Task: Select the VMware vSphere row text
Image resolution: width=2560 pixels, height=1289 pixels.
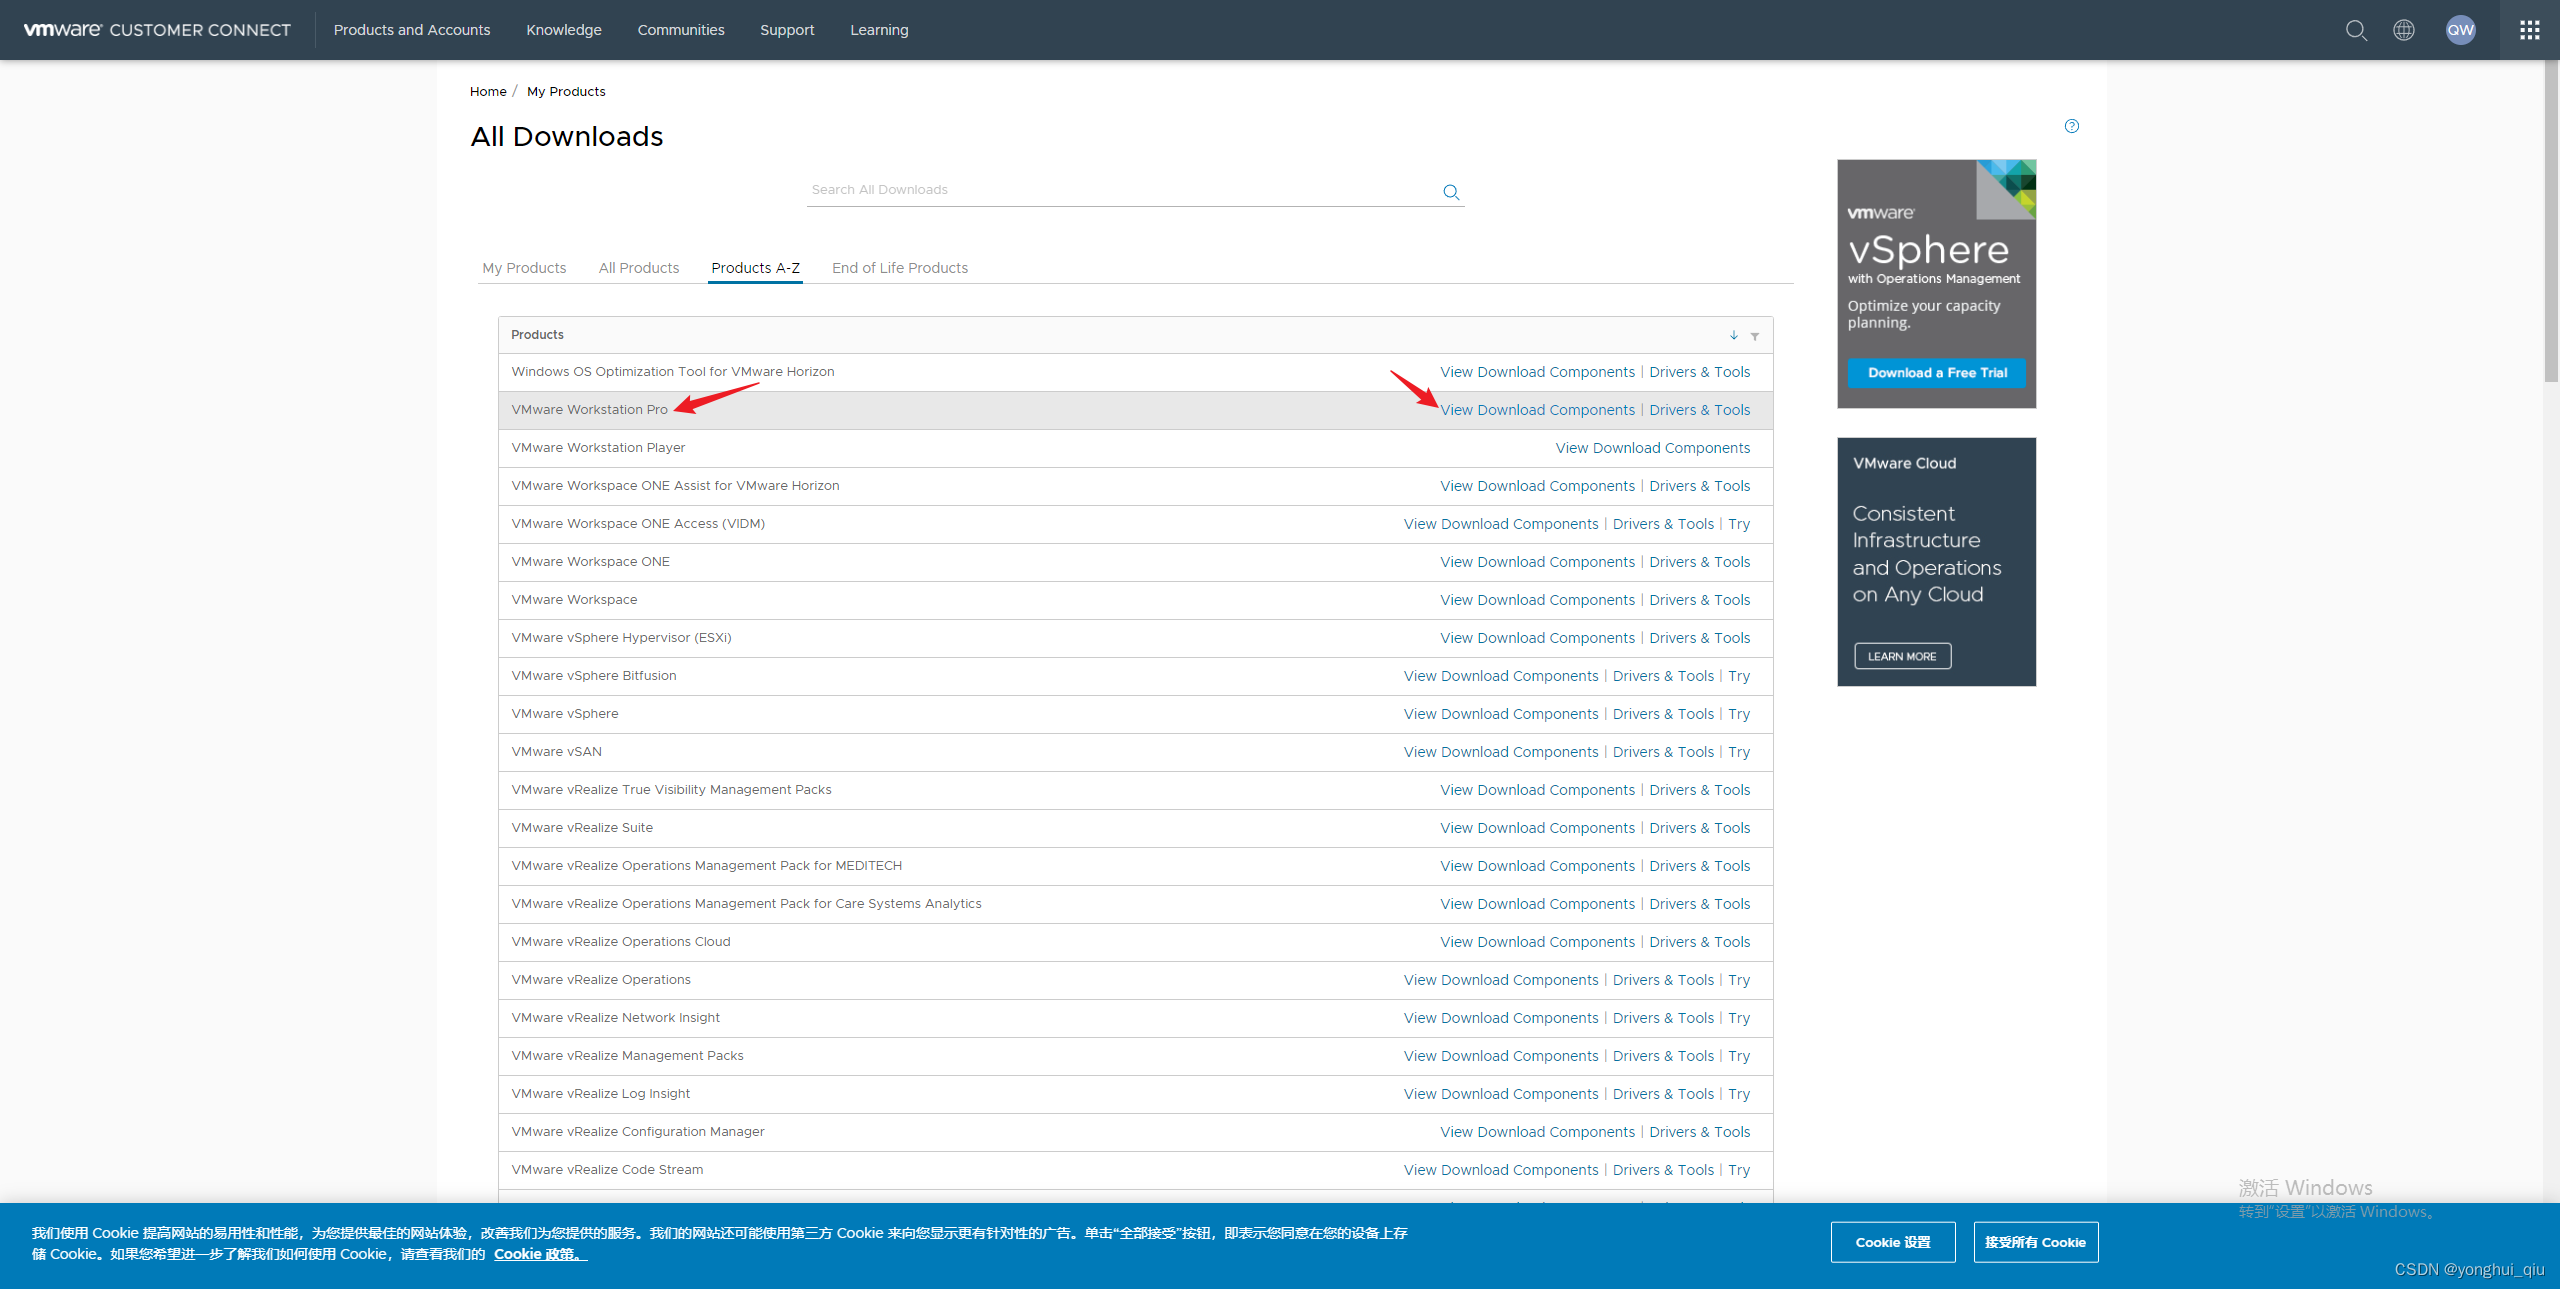Action: (565, 714)
